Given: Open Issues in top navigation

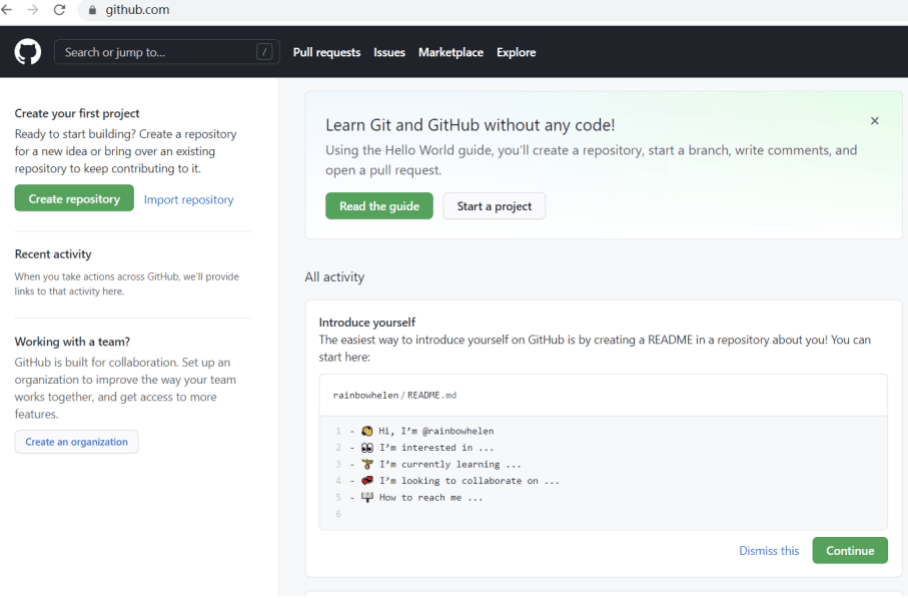Looking at the screenshot, I should [x=389, y=52].
